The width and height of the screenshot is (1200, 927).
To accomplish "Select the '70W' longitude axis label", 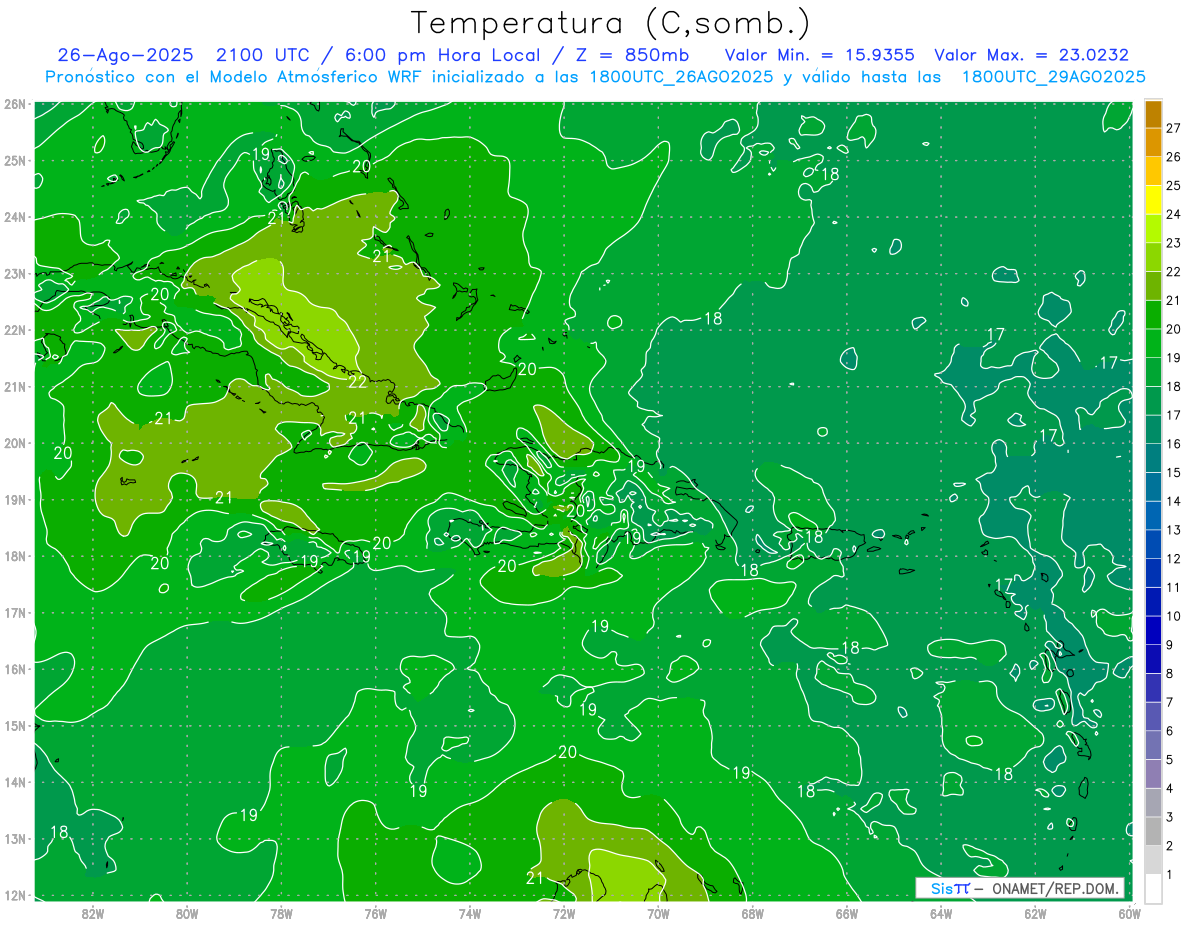I will [658, 913].
